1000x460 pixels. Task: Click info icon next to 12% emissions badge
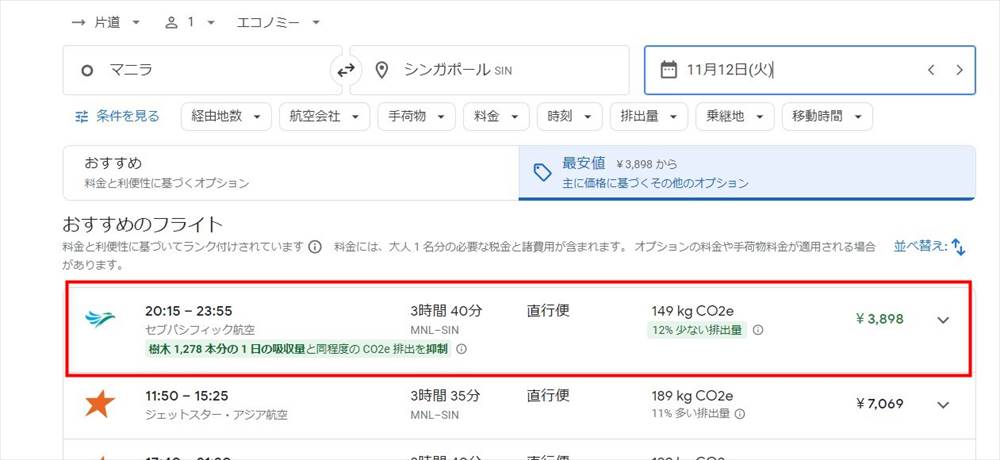(758, 330)
